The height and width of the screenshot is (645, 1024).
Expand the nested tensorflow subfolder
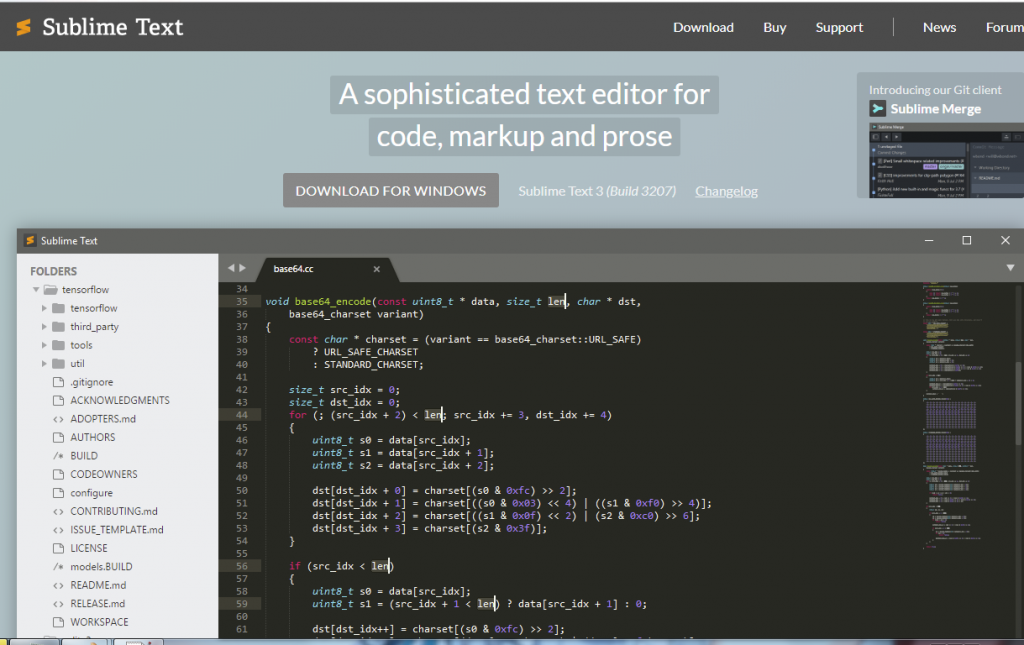[44, 308]
